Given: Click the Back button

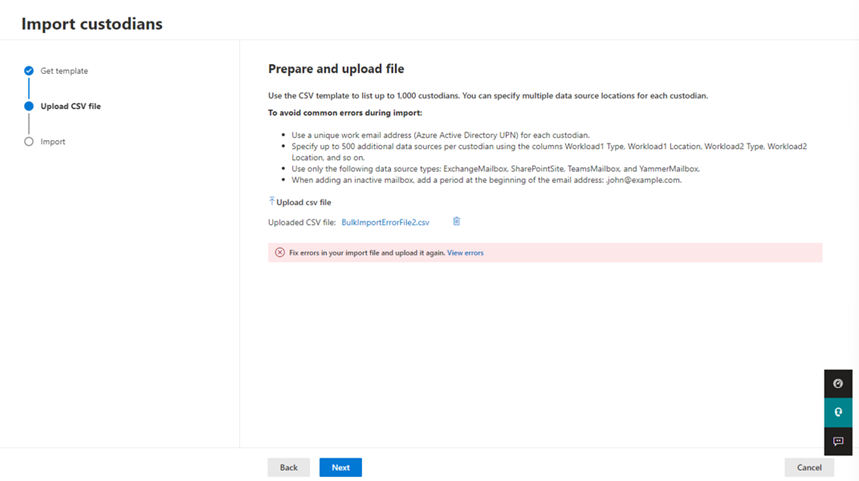Looking at the screenshot, I should coord(289,467).
